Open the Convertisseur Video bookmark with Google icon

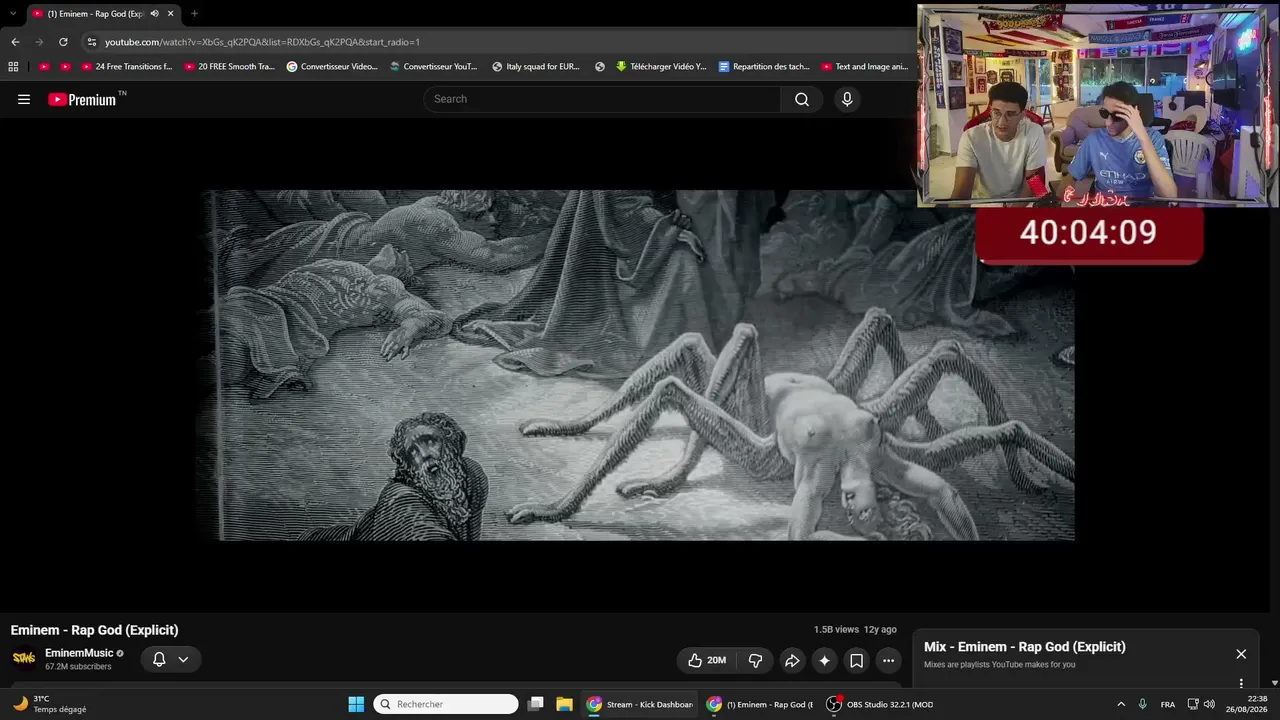point(332,67)
